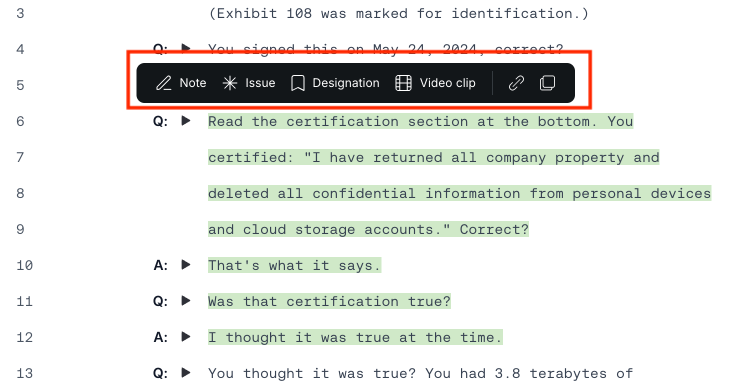This screenshot has height=389, width=733.
Task: Add a Note using the pencil icon
Action: (181, 83)
